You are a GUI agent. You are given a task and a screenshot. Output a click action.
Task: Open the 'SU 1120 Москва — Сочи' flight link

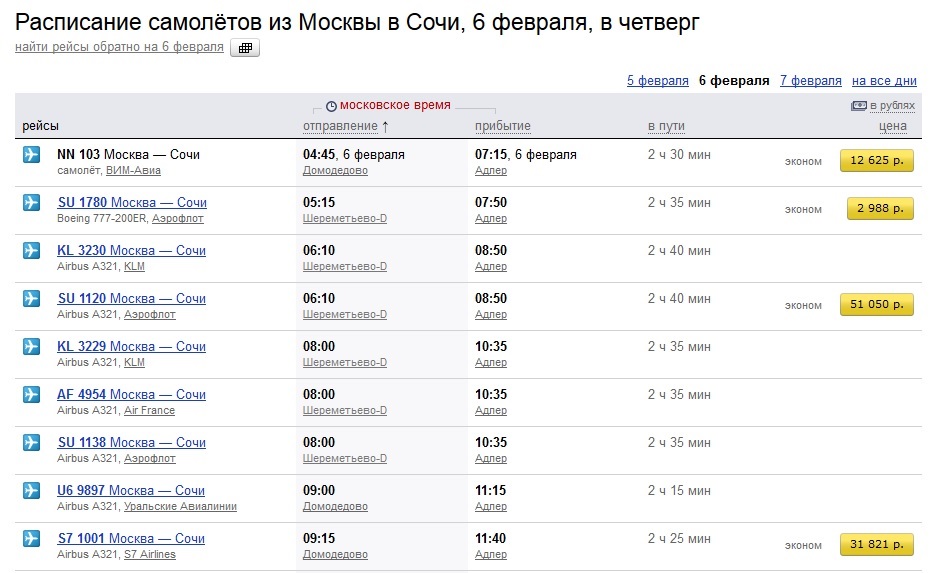pyautogui.click(x=131, y=299)
